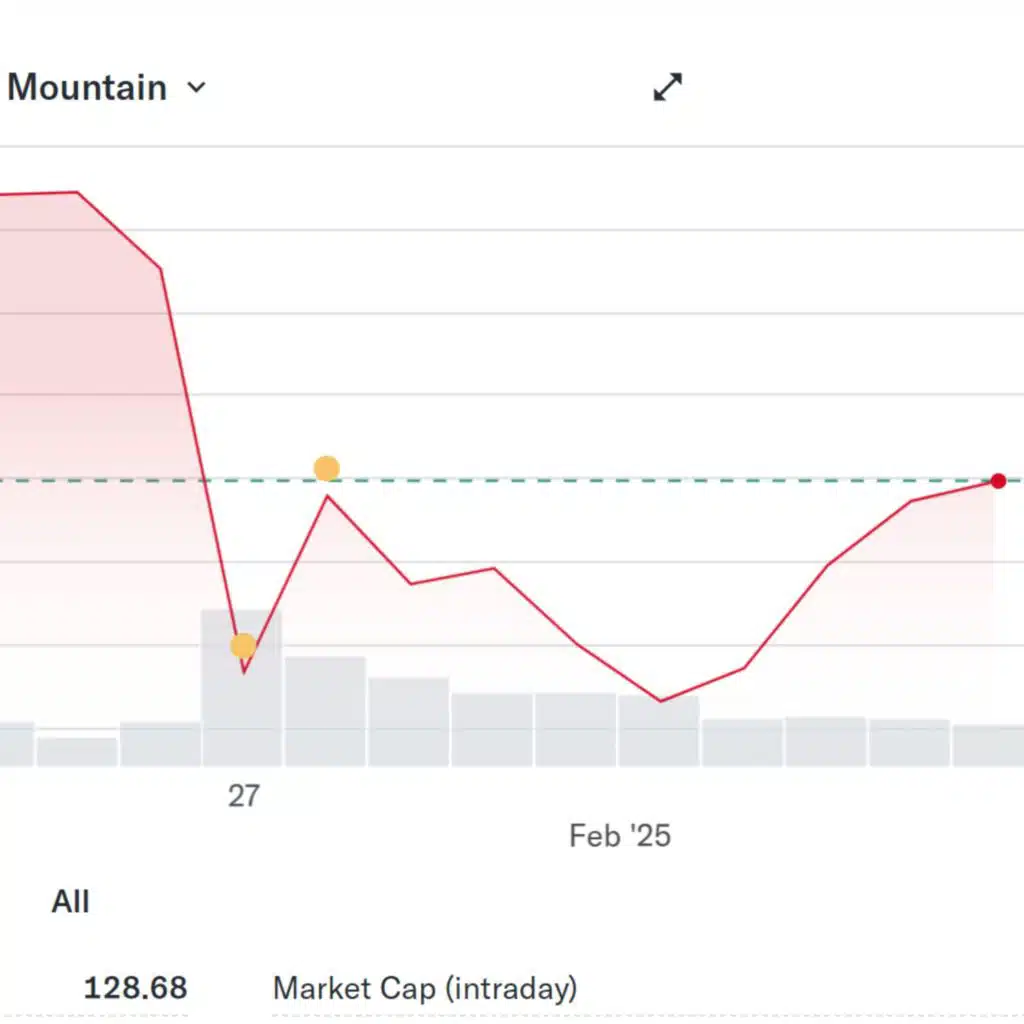Click the red current price dot
Screen dimensions: 1024x1024
click(998, 481)
